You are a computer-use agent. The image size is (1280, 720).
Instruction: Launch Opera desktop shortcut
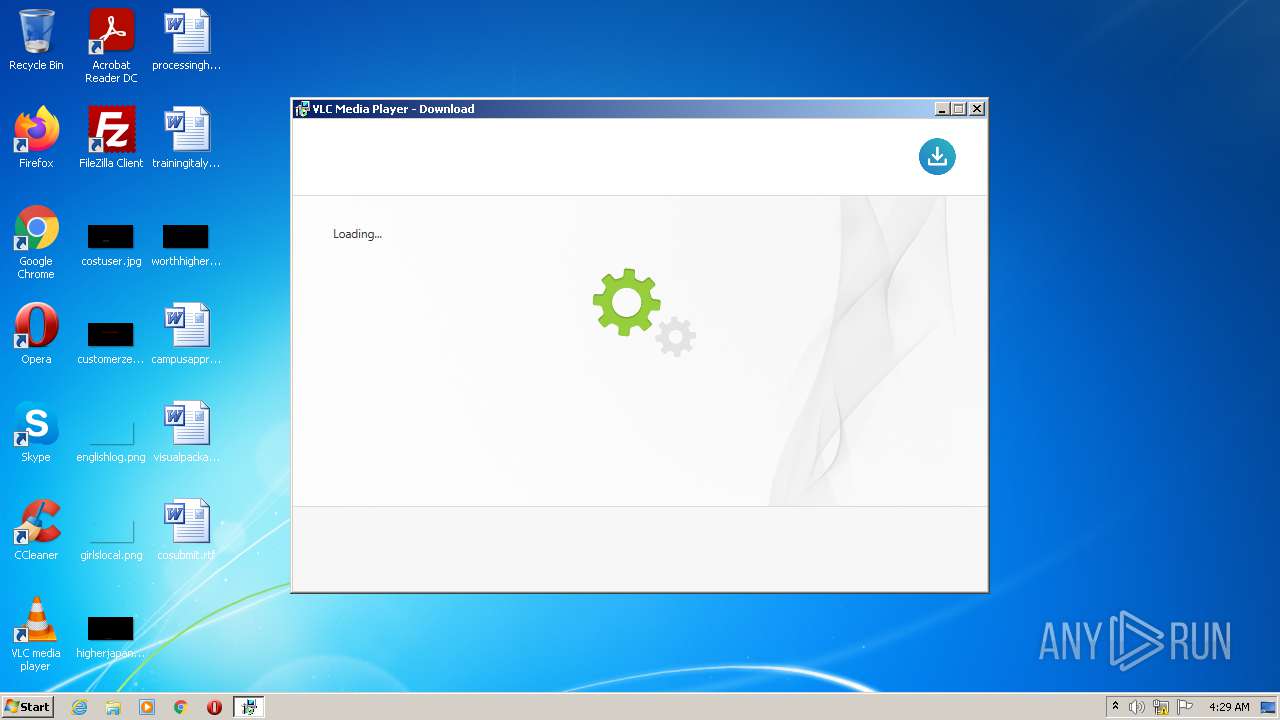(36, 334)
